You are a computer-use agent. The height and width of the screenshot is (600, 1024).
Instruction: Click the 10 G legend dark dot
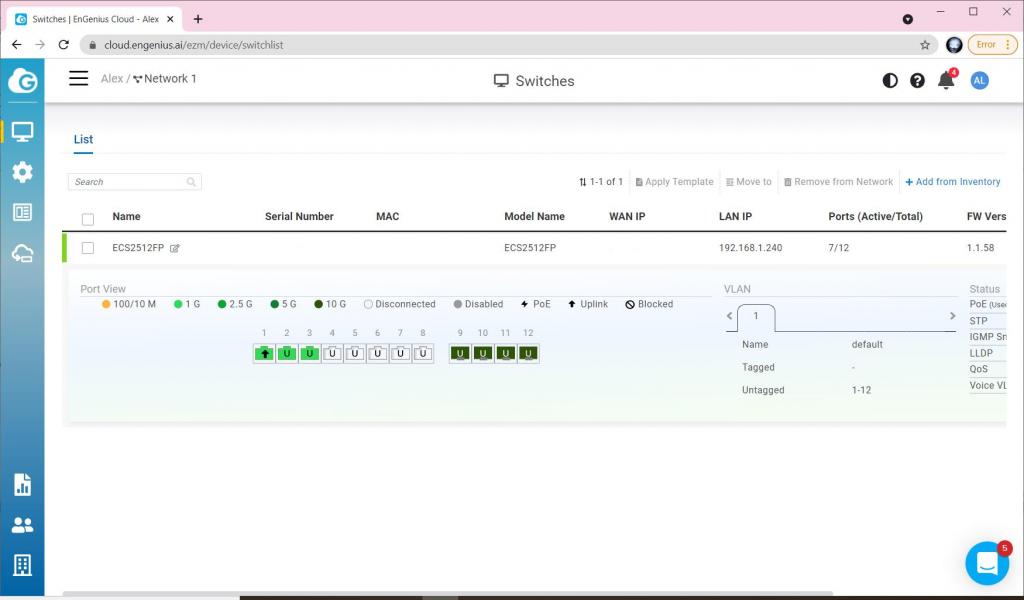[x=318, y=304]
